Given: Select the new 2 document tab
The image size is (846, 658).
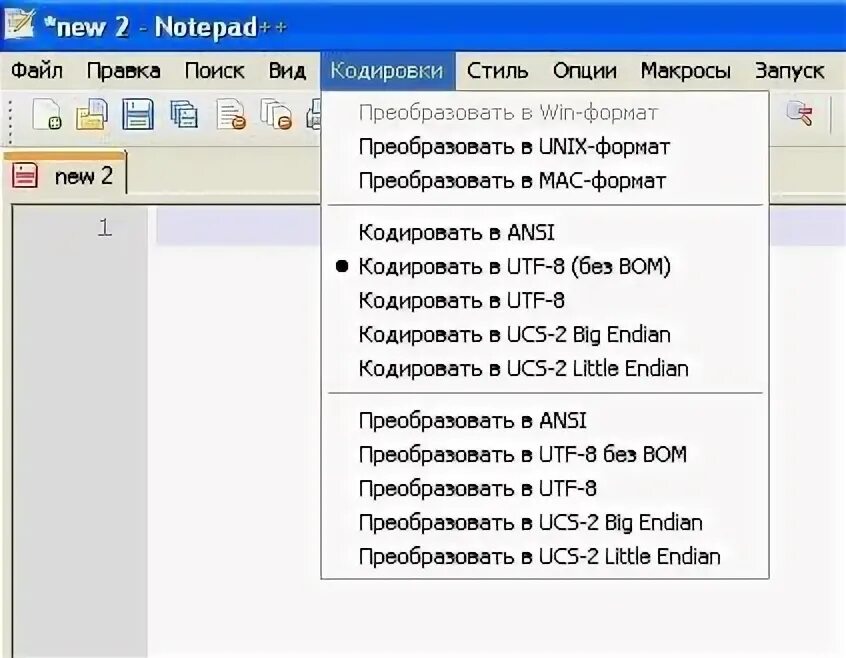Looking at the screenshot, I should [x=64, y=175].
